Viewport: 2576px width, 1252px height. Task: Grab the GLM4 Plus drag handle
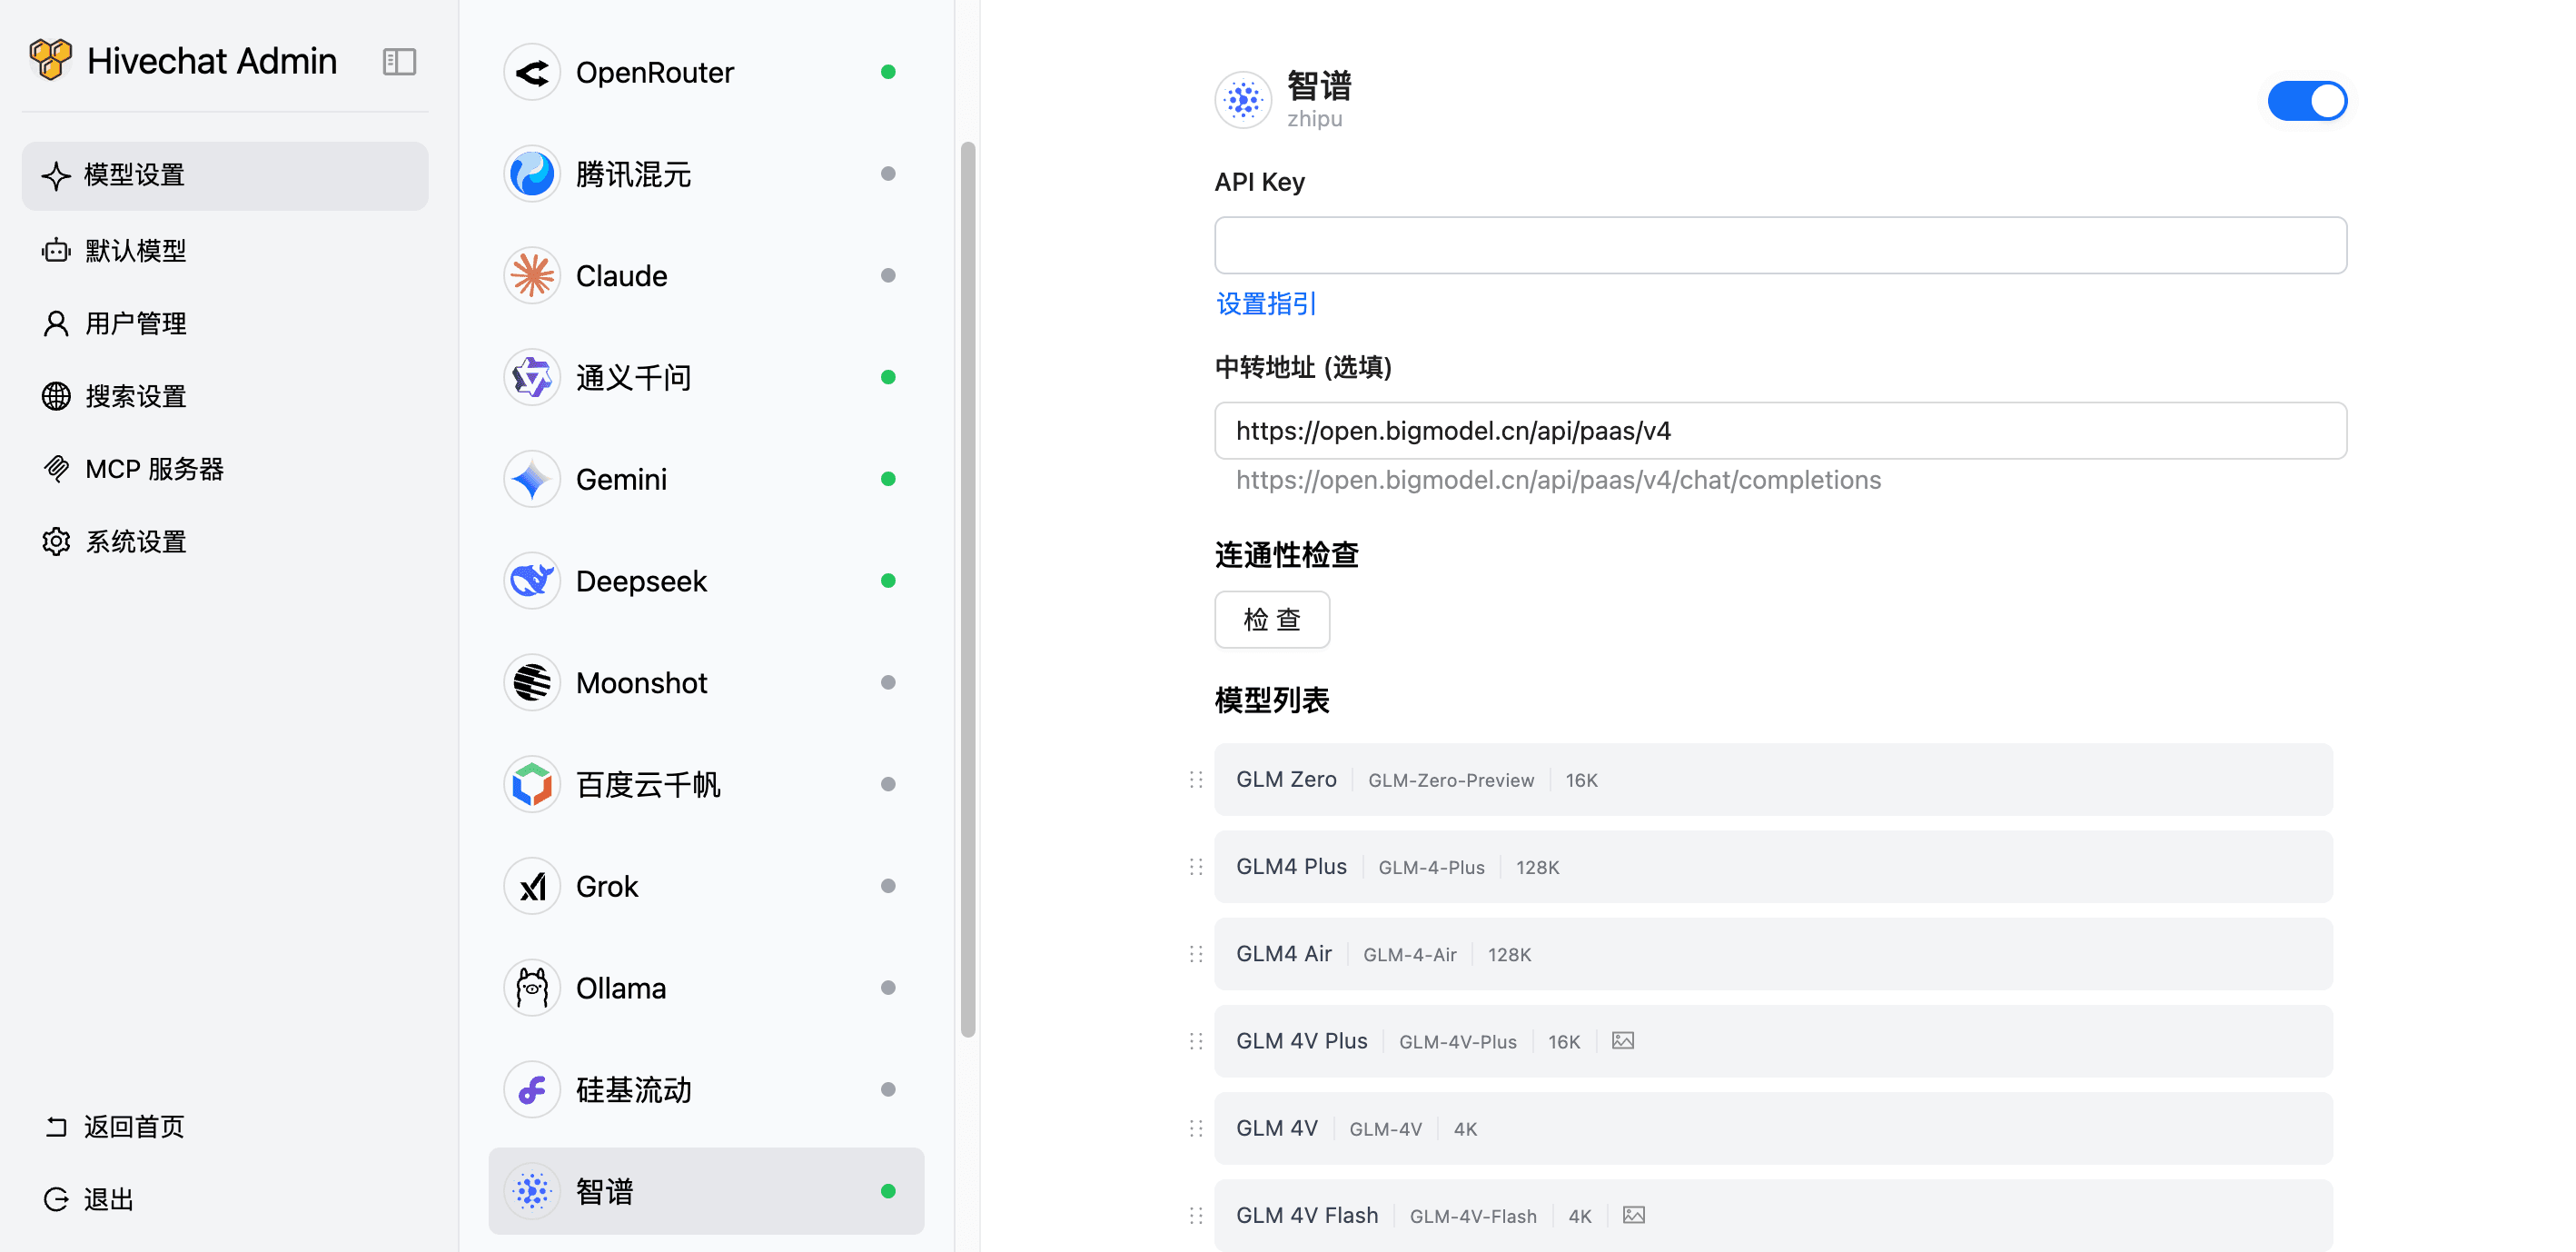[1196, 867]
